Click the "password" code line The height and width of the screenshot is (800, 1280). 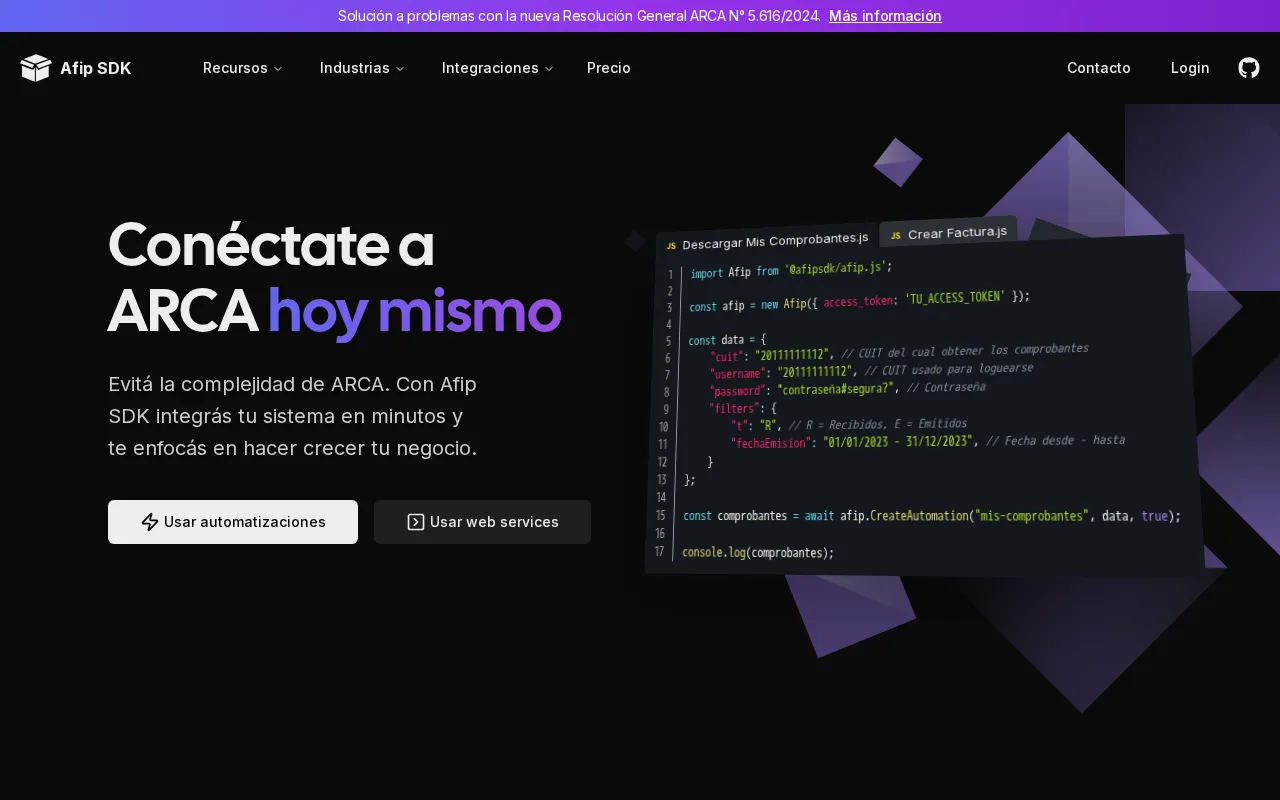coord(847,388)
